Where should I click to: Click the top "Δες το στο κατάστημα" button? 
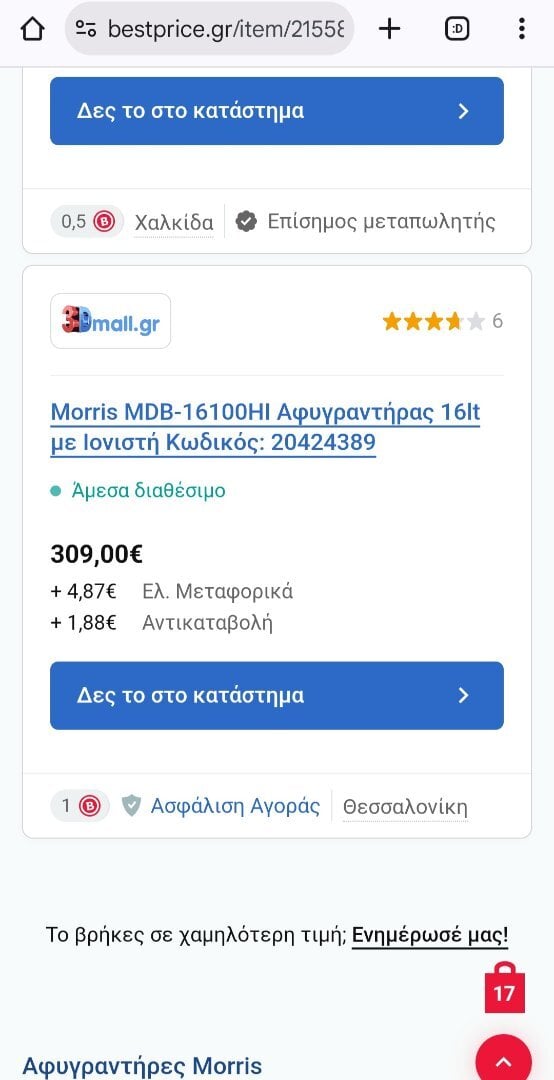(x=277, y=111)
